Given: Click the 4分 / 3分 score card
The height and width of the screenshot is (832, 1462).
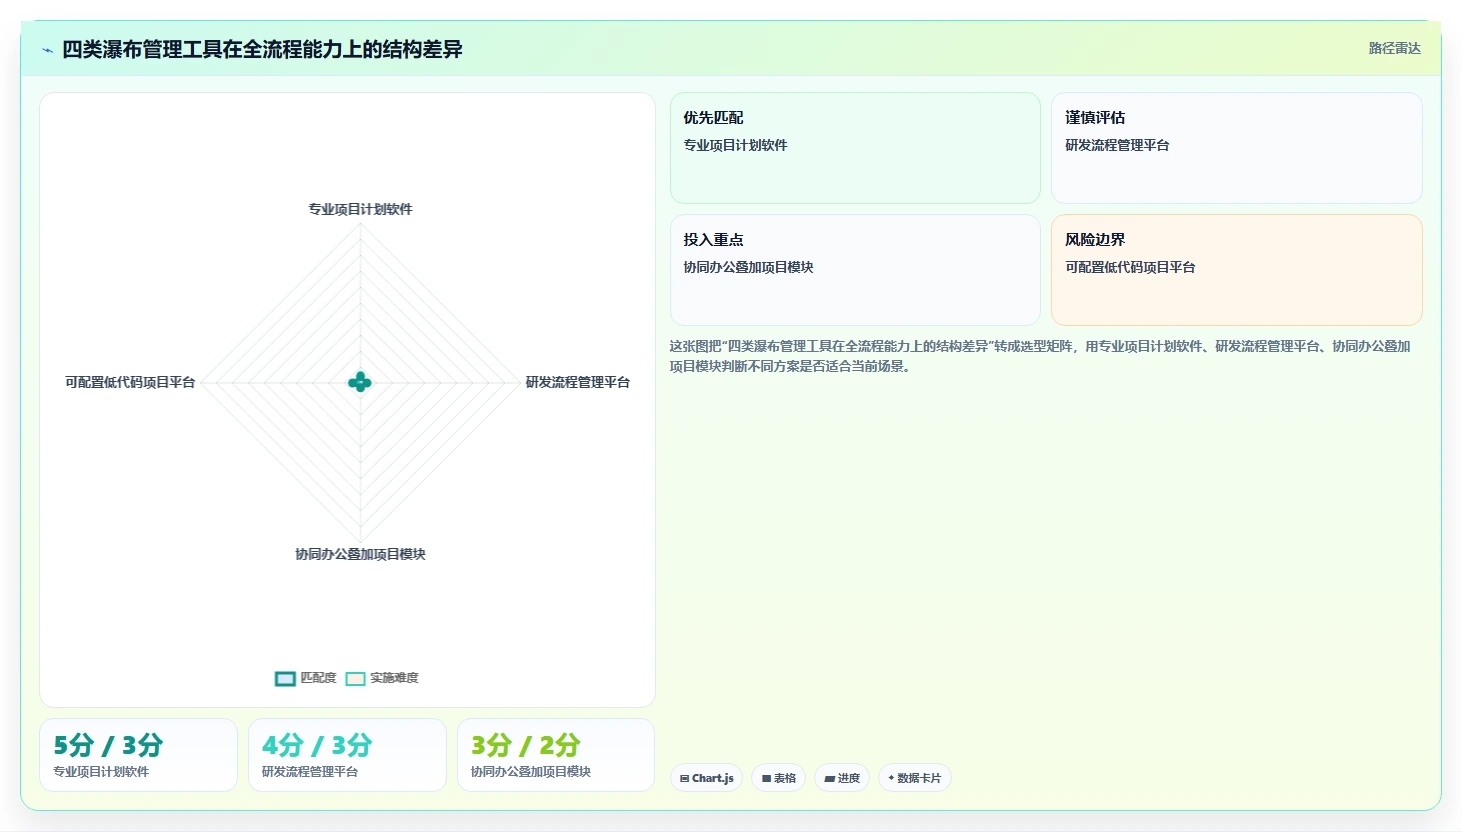Looking at the screenshot, I should pos(347,755).
